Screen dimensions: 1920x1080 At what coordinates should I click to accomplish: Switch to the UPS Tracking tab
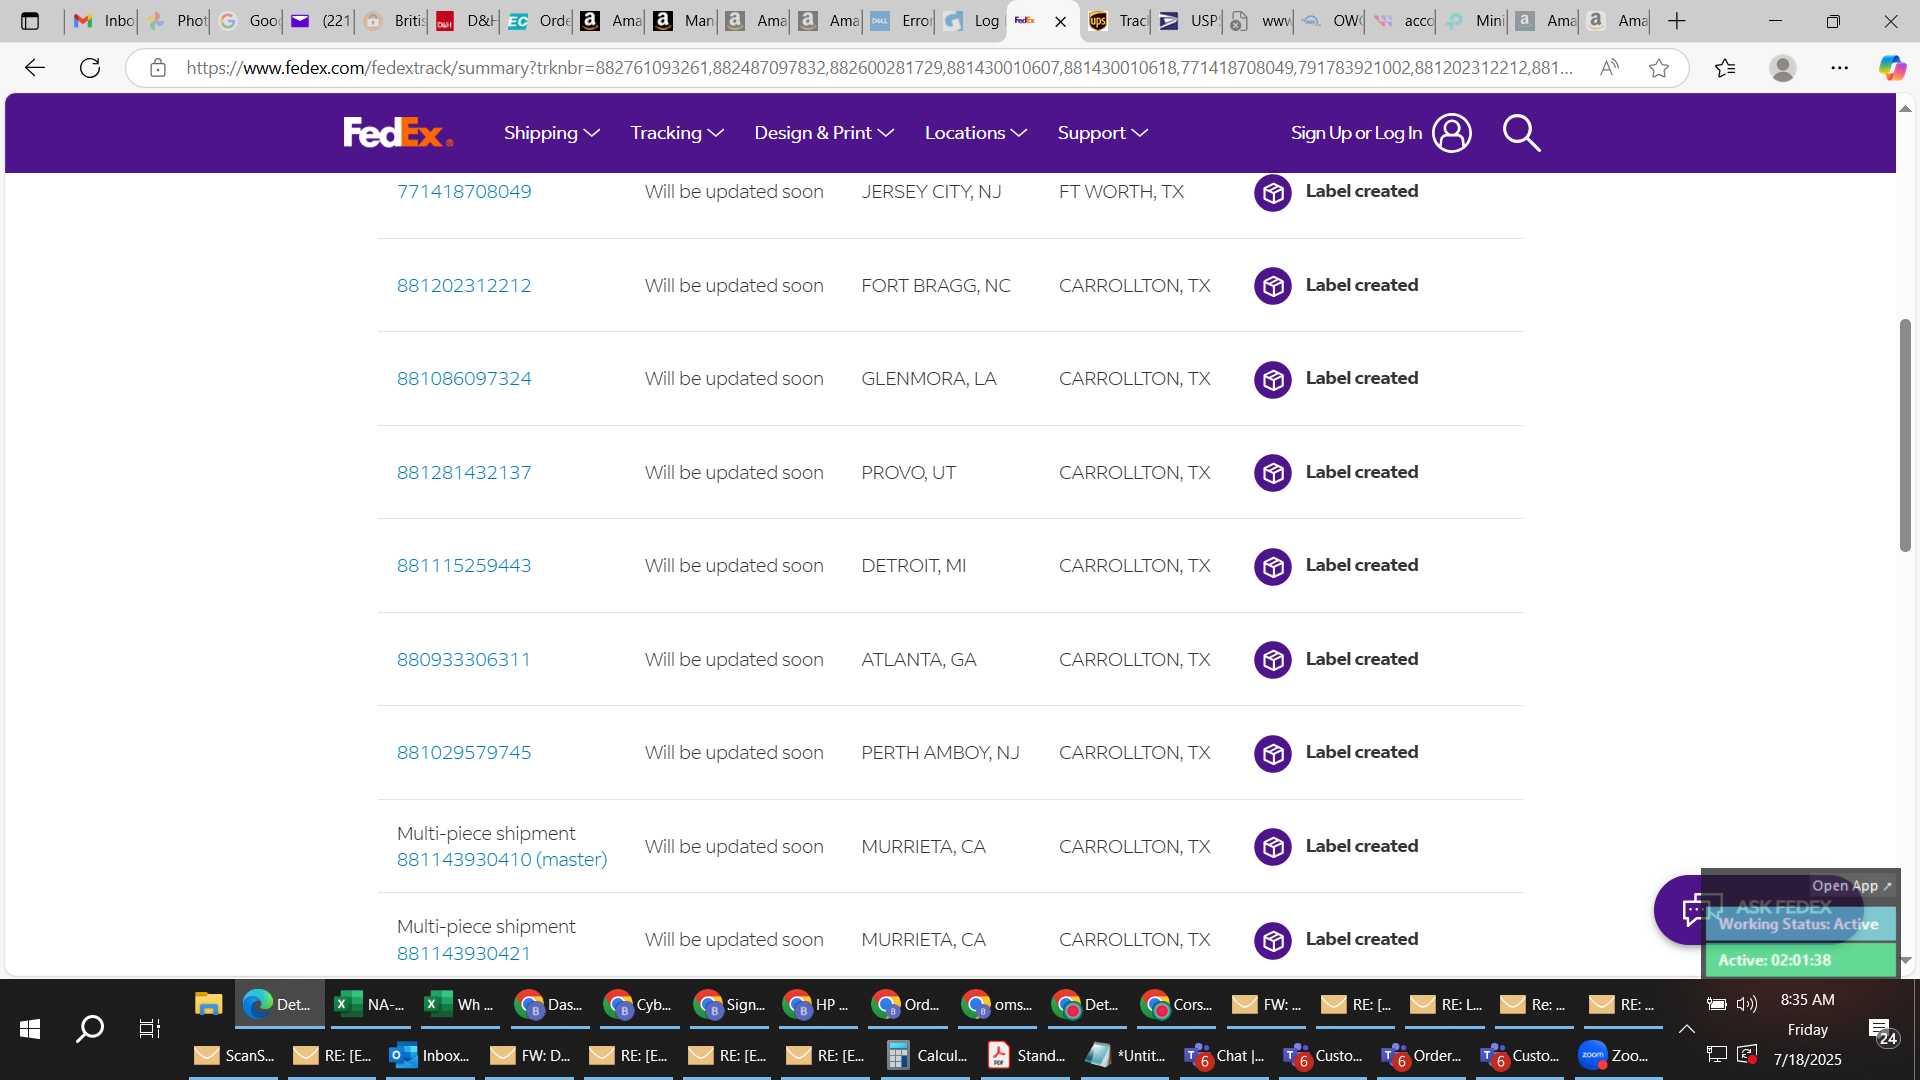click(1117, 21)
